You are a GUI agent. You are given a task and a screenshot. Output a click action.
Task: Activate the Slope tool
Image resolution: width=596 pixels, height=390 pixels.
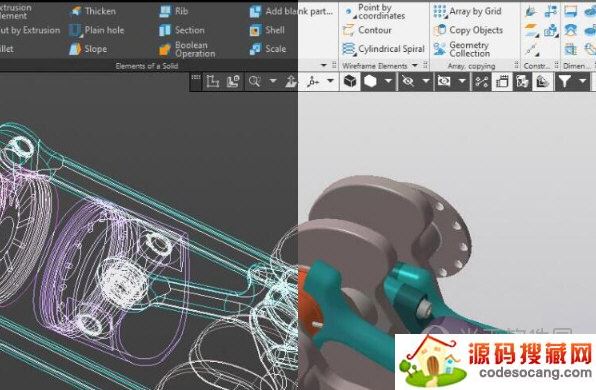88,49
